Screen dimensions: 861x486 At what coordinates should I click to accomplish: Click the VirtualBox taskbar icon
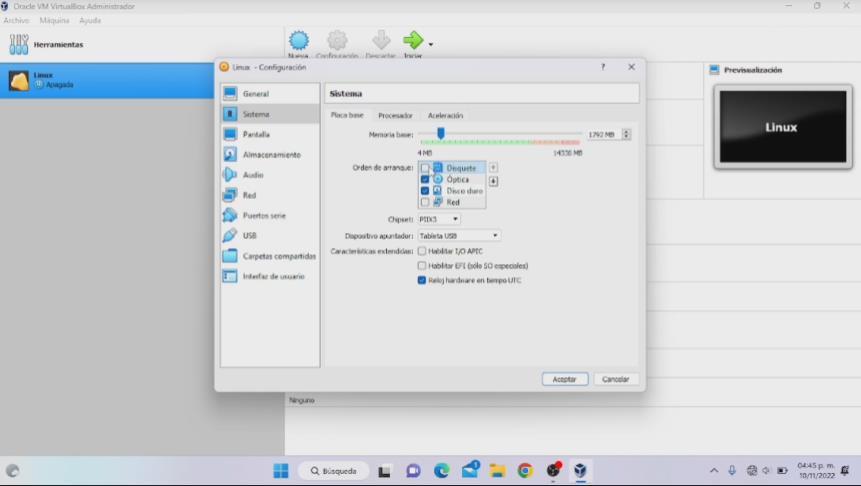pyautogui.click(x=580, y=471)
